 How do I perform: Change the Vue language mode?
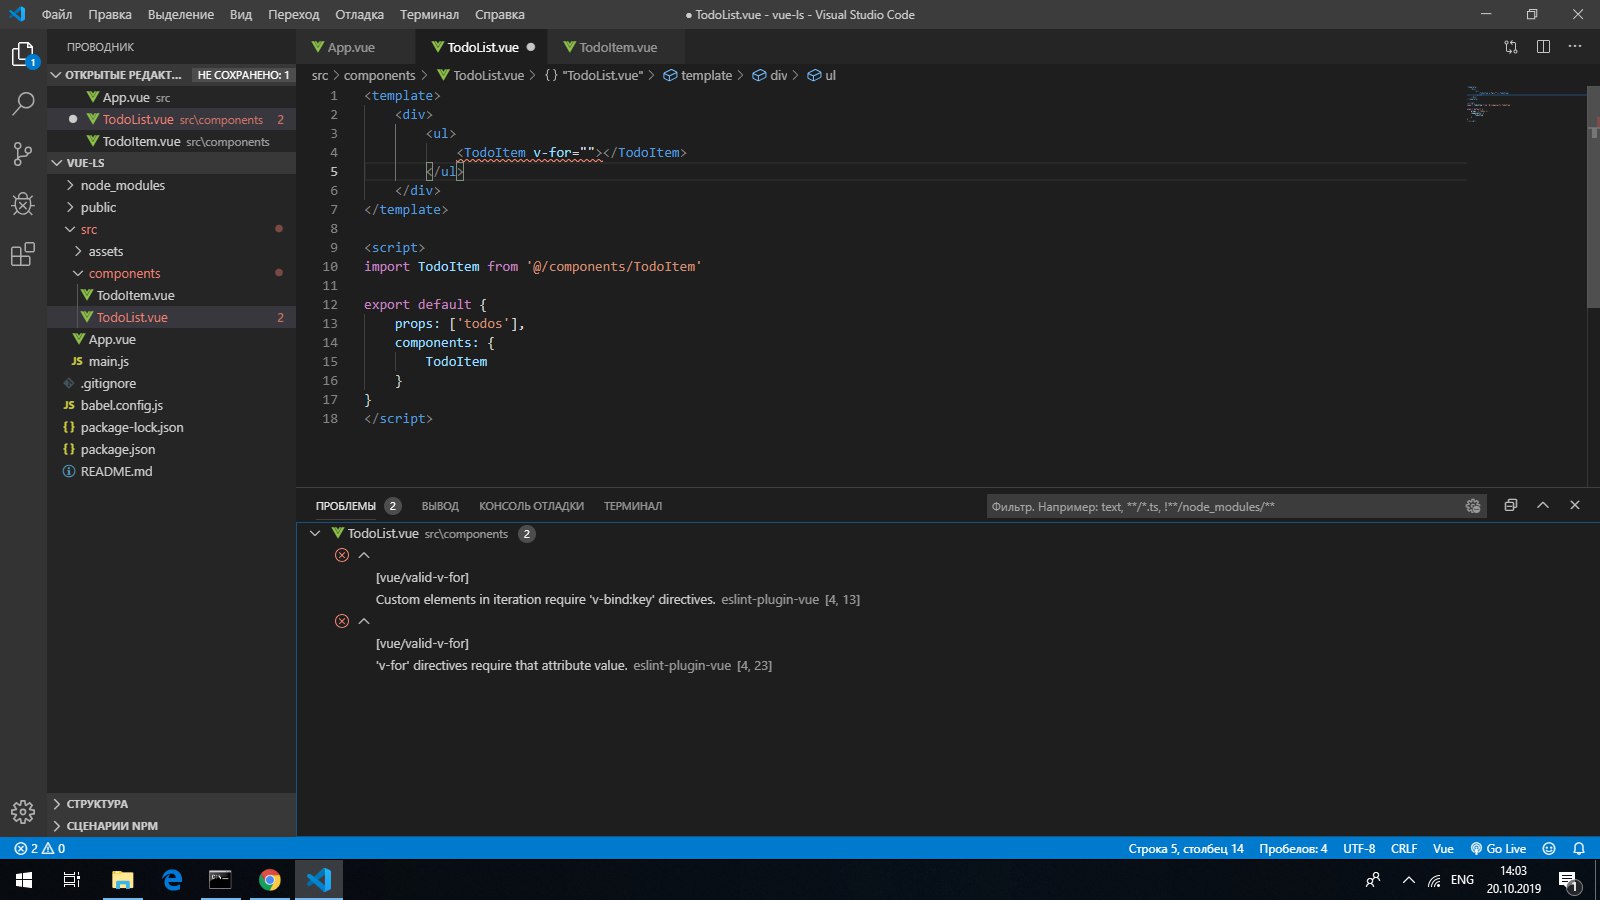click(x=1443, y=849)
